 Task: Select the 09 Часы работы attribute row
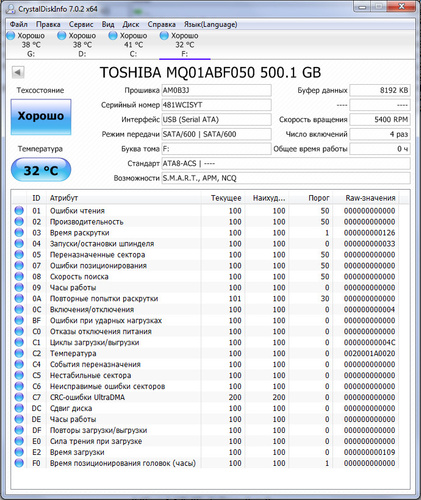click(x=206, y=287)
